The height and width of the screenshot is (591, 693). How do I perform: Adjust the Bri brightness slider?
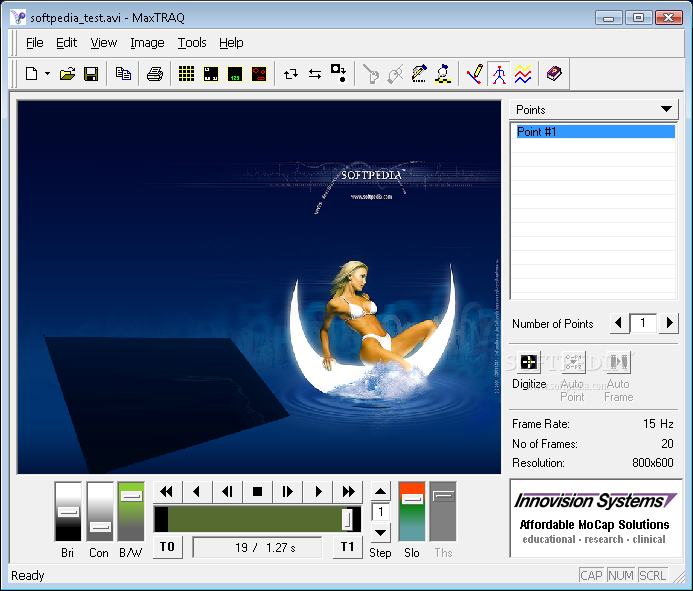(68, 511)
